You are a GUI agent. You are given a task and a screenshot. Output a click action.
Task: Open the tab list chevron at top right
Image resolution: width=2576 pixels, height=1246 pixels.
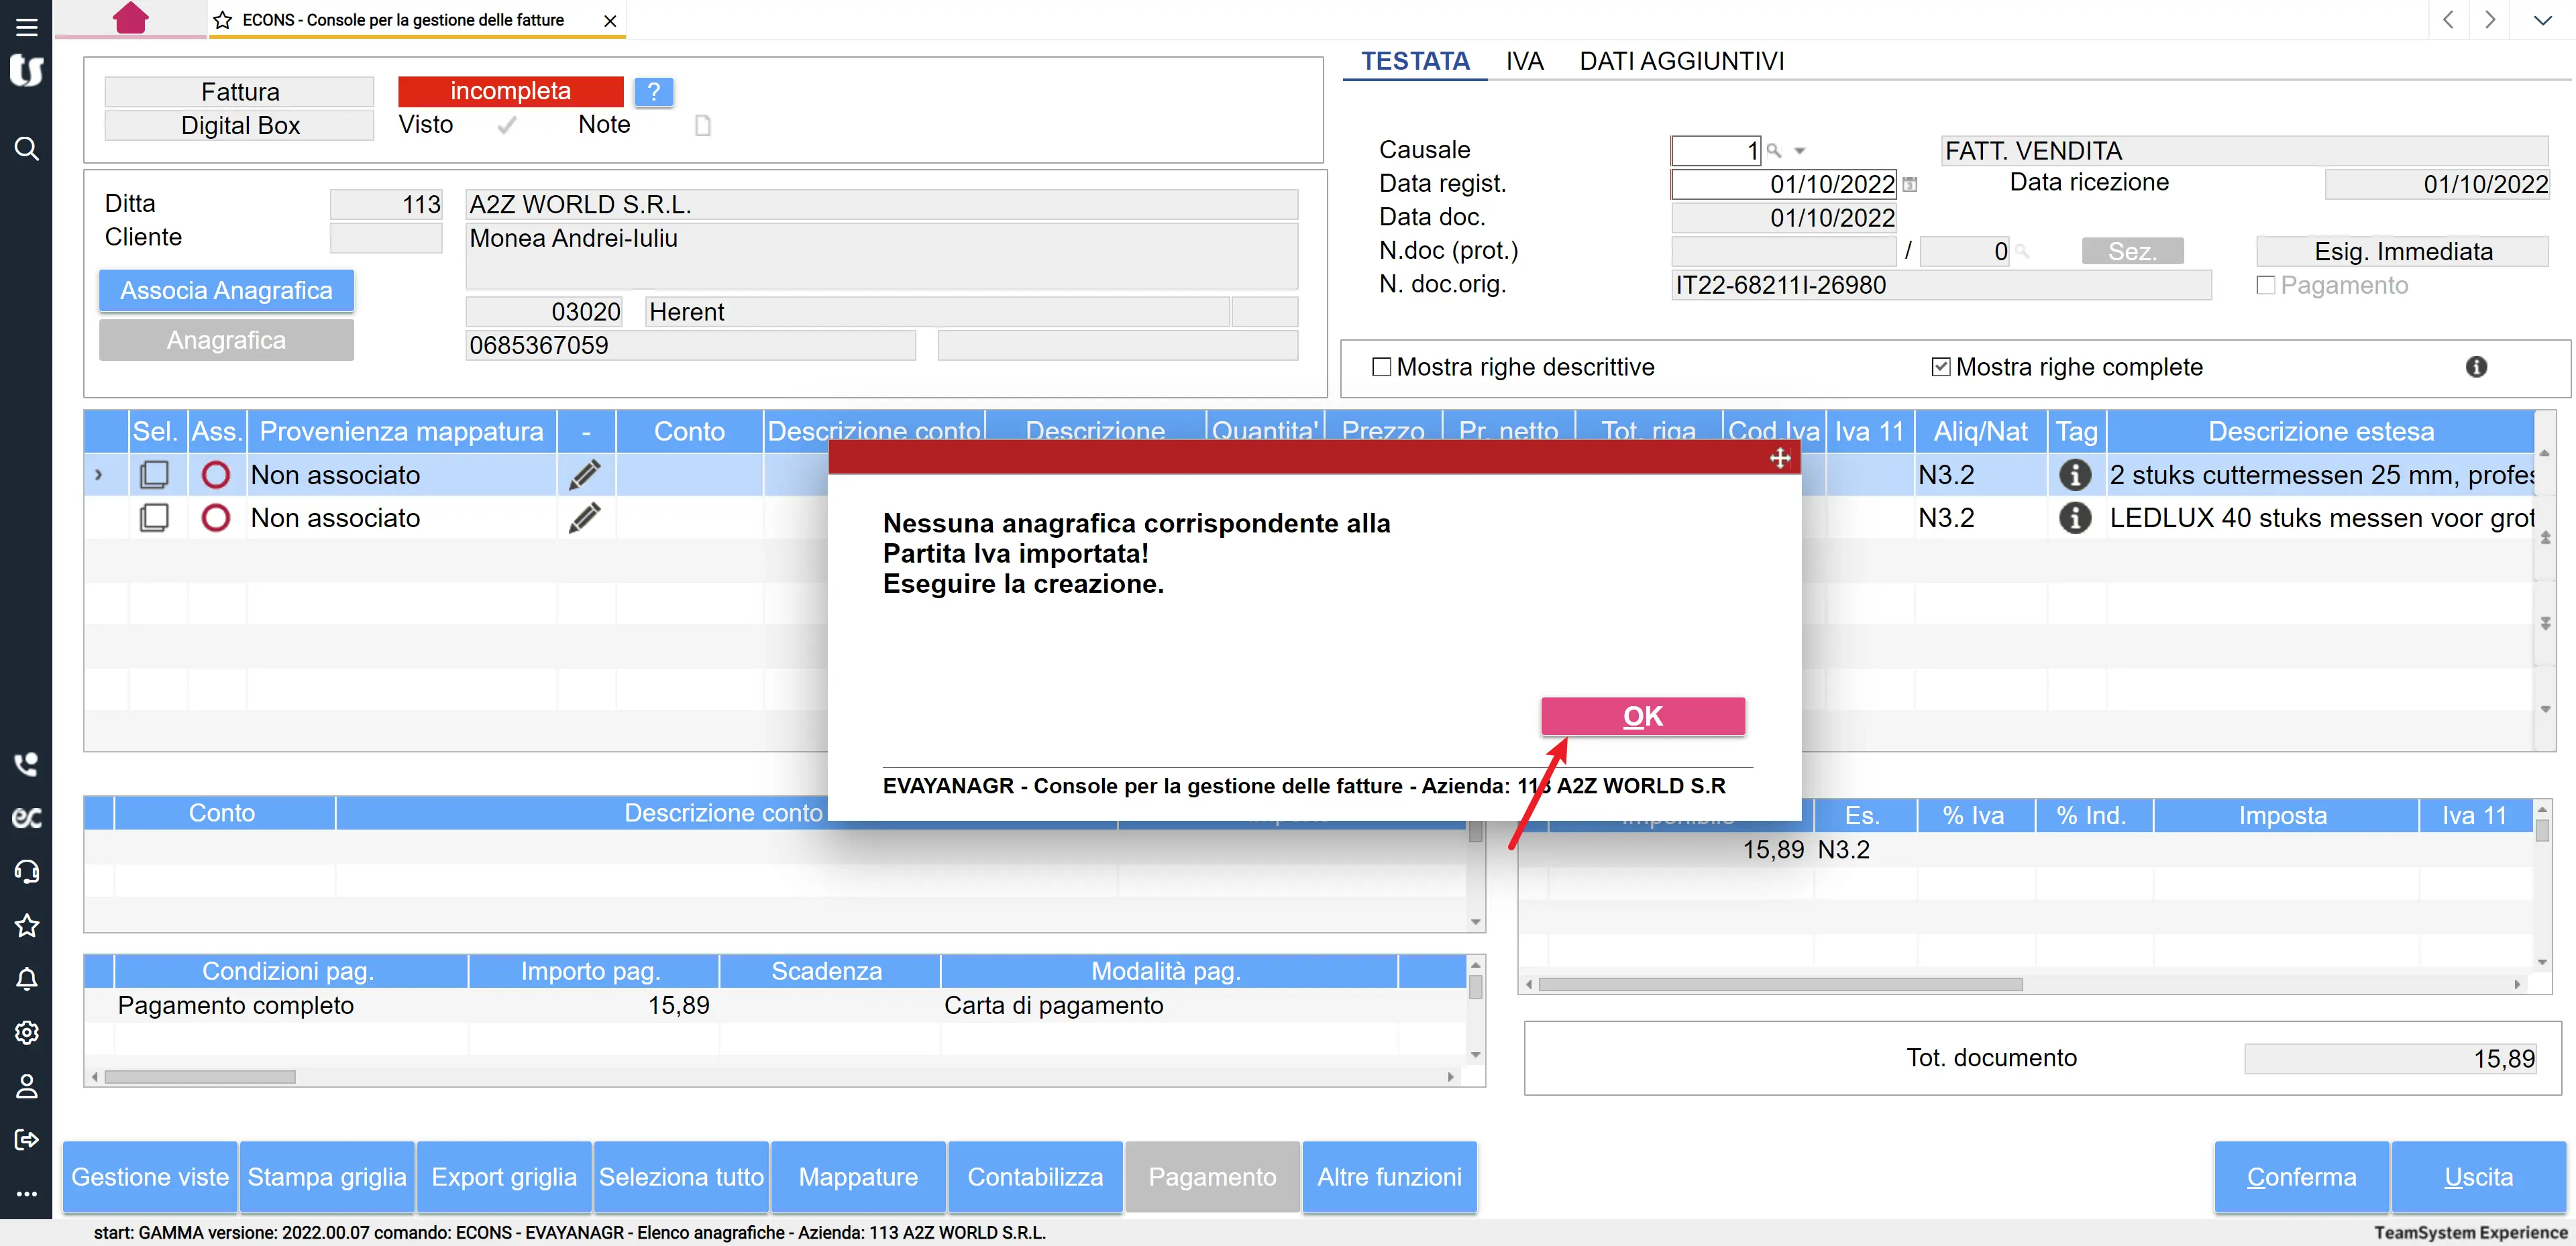click(2542, 20)
